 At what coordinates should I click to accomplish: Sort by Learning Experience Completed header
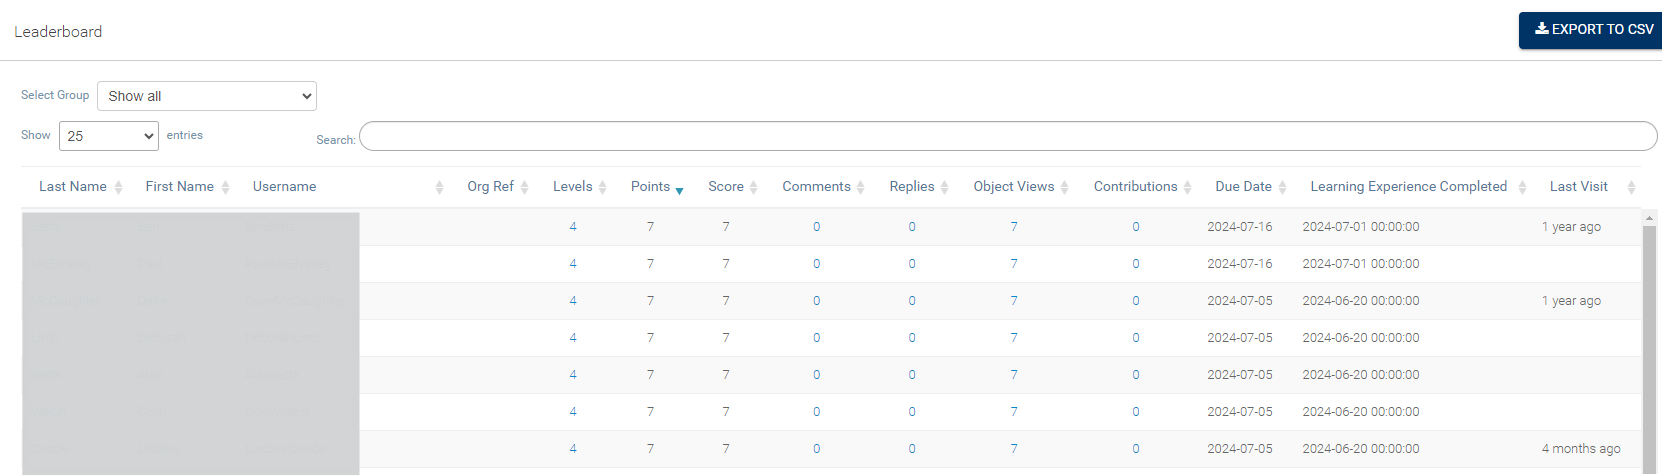(x=1408, y=187)
